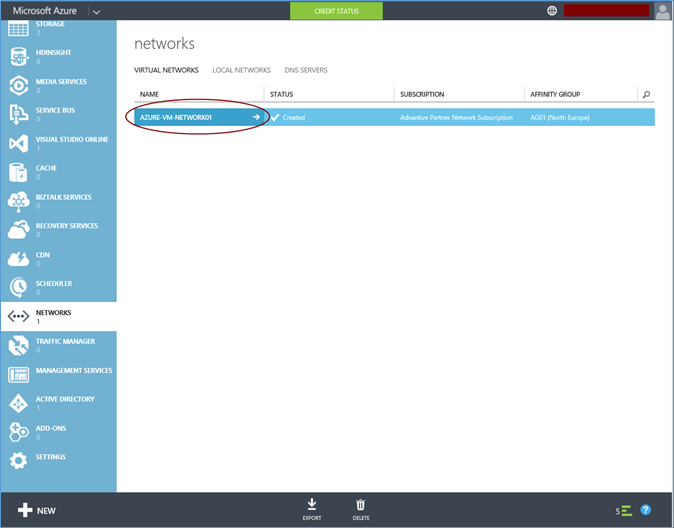Open the help question mark icon
674x528 pixels.
[x=646, y=510]
